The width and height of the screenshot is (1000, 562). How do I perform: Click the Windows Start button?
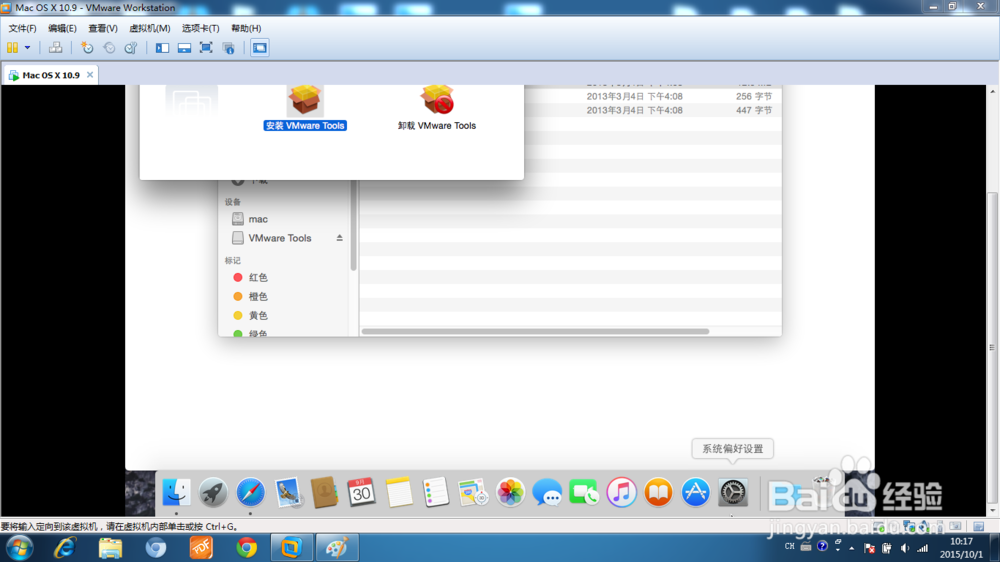click(x=19, y=548)
